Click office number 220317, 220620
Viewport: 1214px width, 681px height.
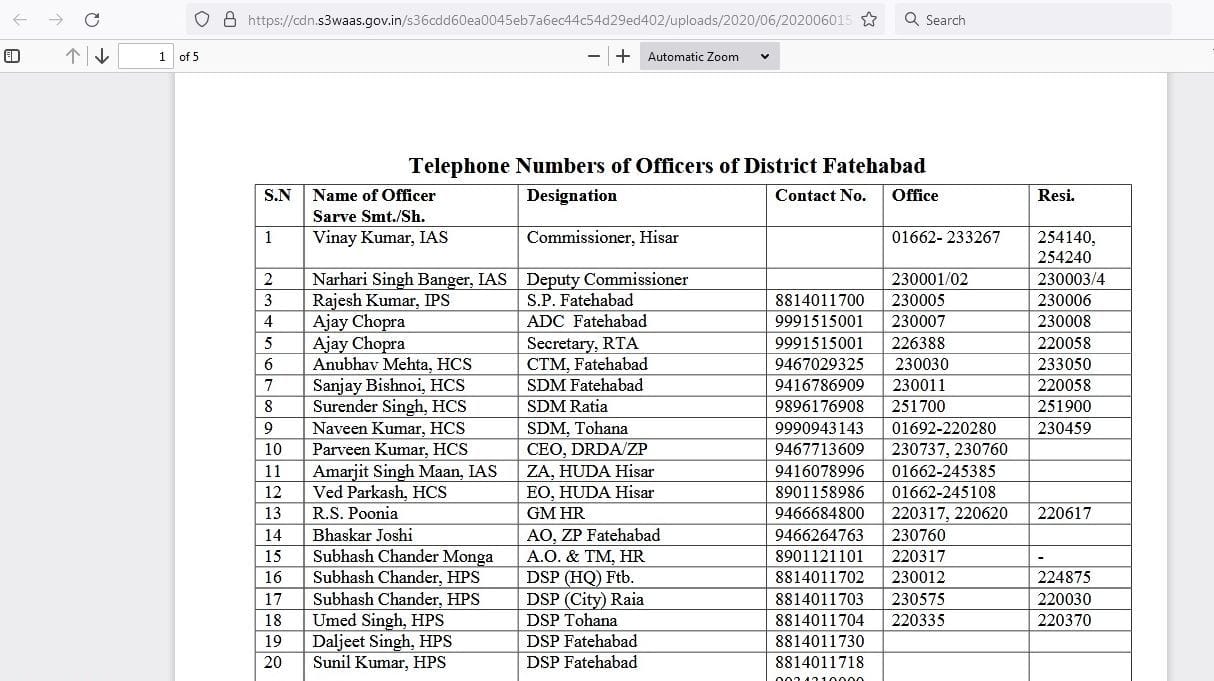950,513
